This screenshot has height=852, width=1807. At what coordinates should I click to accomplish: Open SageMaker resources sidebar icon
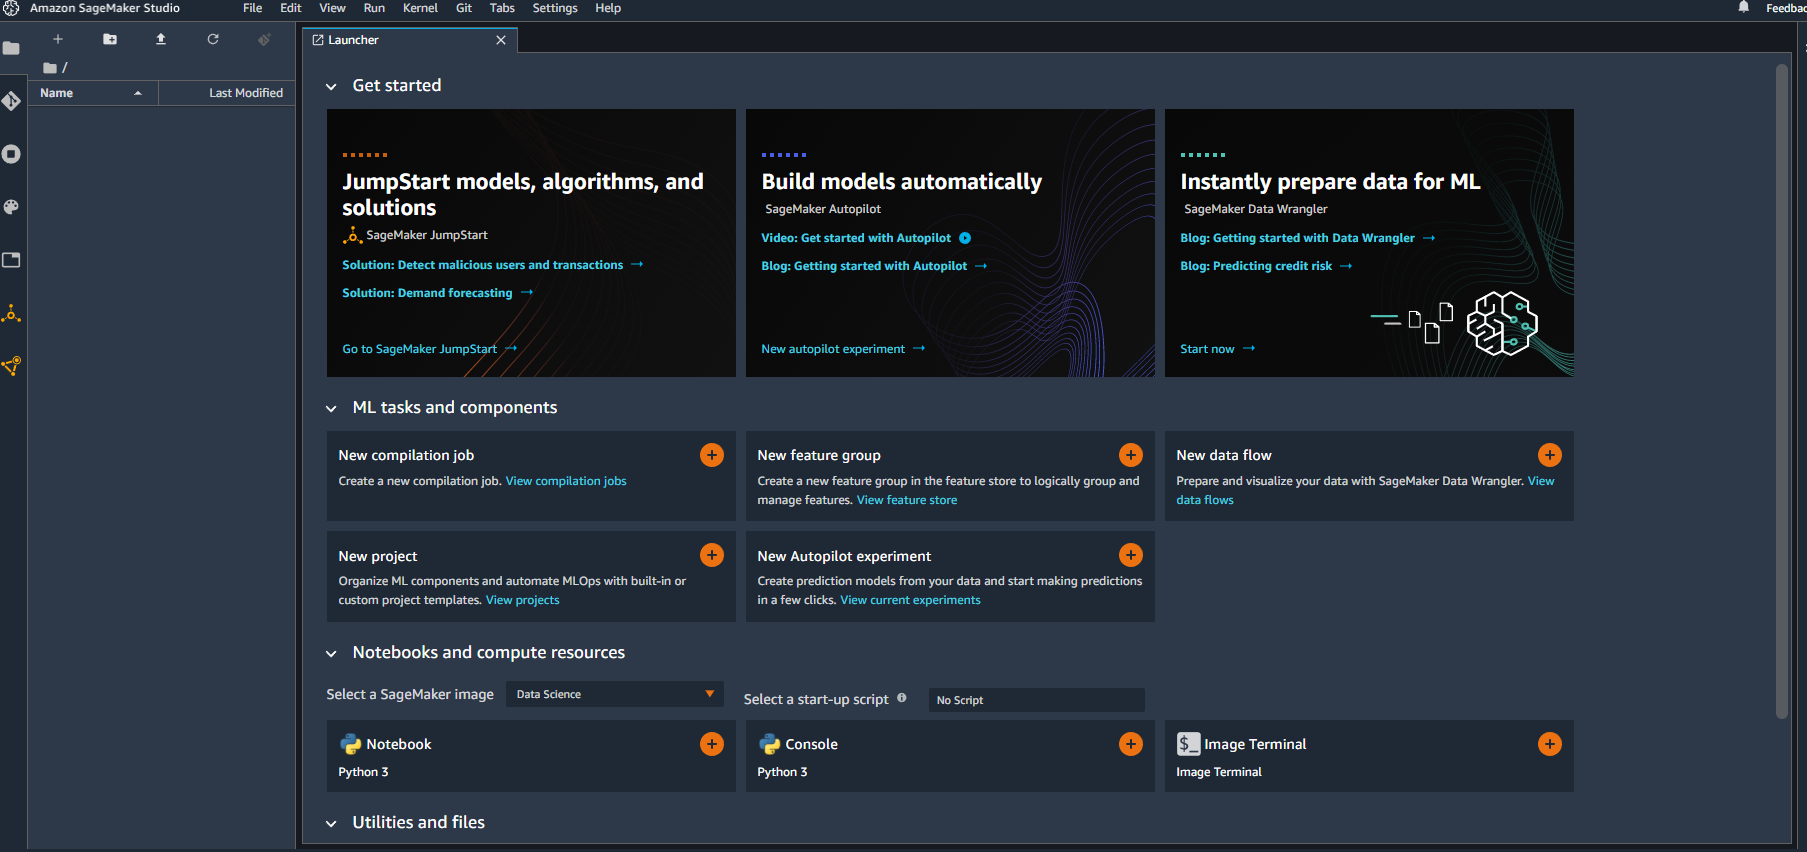pos(11,366)
